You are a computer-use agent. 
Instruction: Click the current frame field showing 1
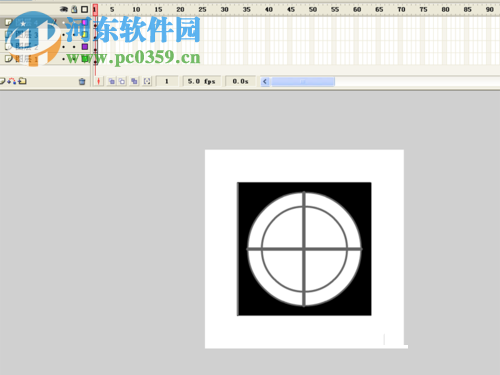(x=167, y=81)
